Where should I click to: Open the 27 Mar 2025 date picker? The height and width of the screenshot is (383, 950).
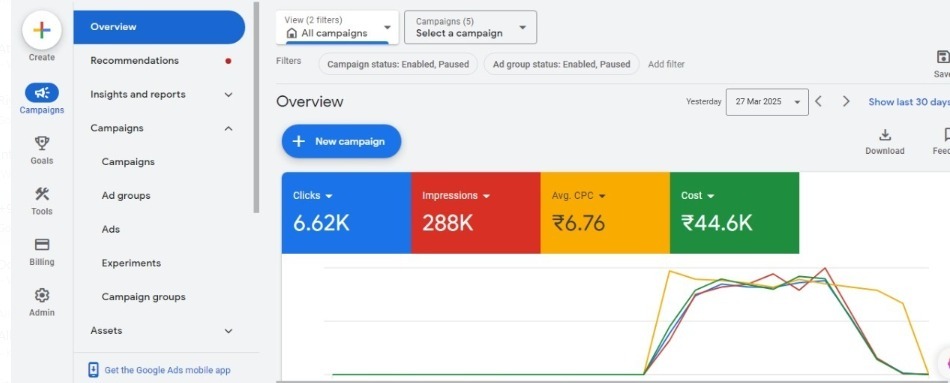click(767, 102)
